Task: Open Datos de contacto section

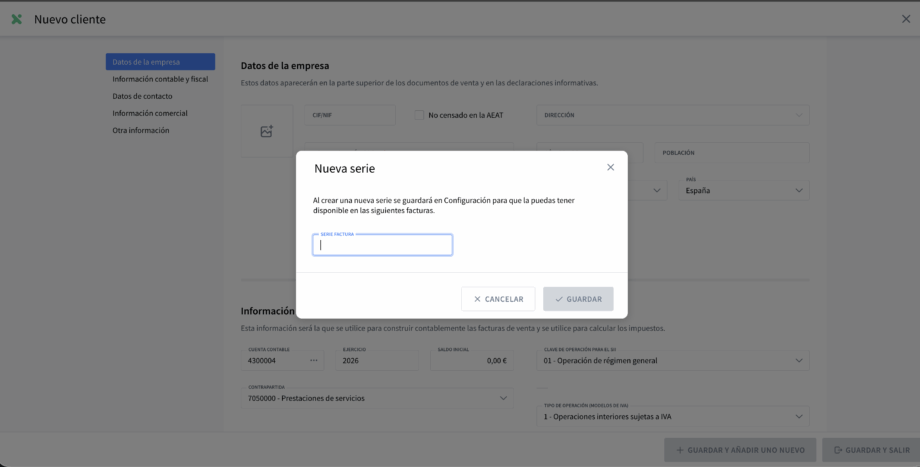Action: [143, 96]
